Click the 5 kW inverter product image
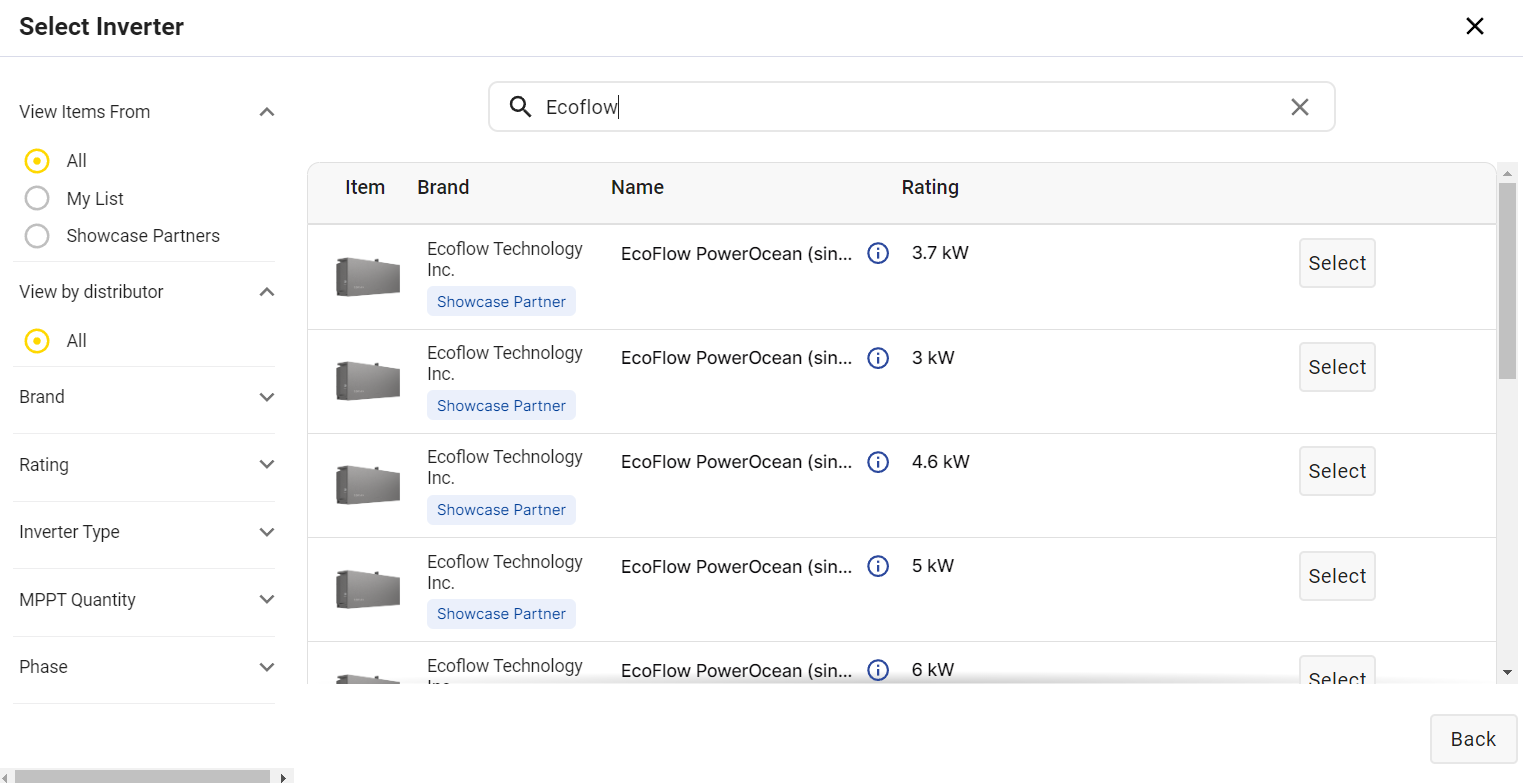Viewport: 1523px width, 783px height. click(368, 589)
